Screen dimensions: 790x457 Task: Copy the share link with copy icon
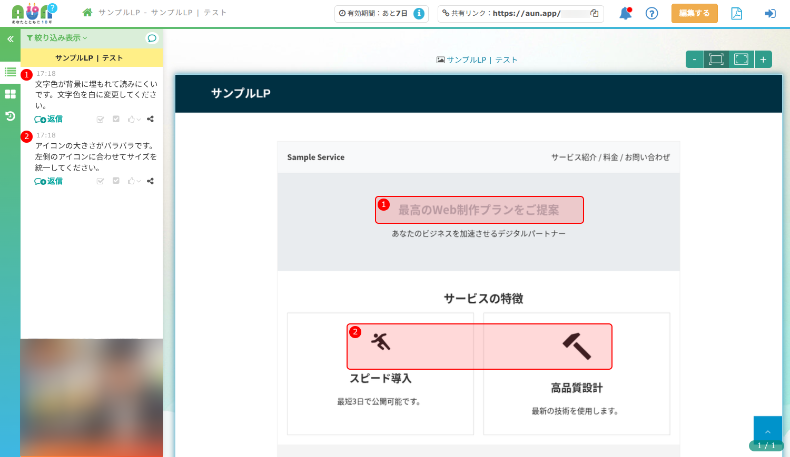click(x=595, y=14)
